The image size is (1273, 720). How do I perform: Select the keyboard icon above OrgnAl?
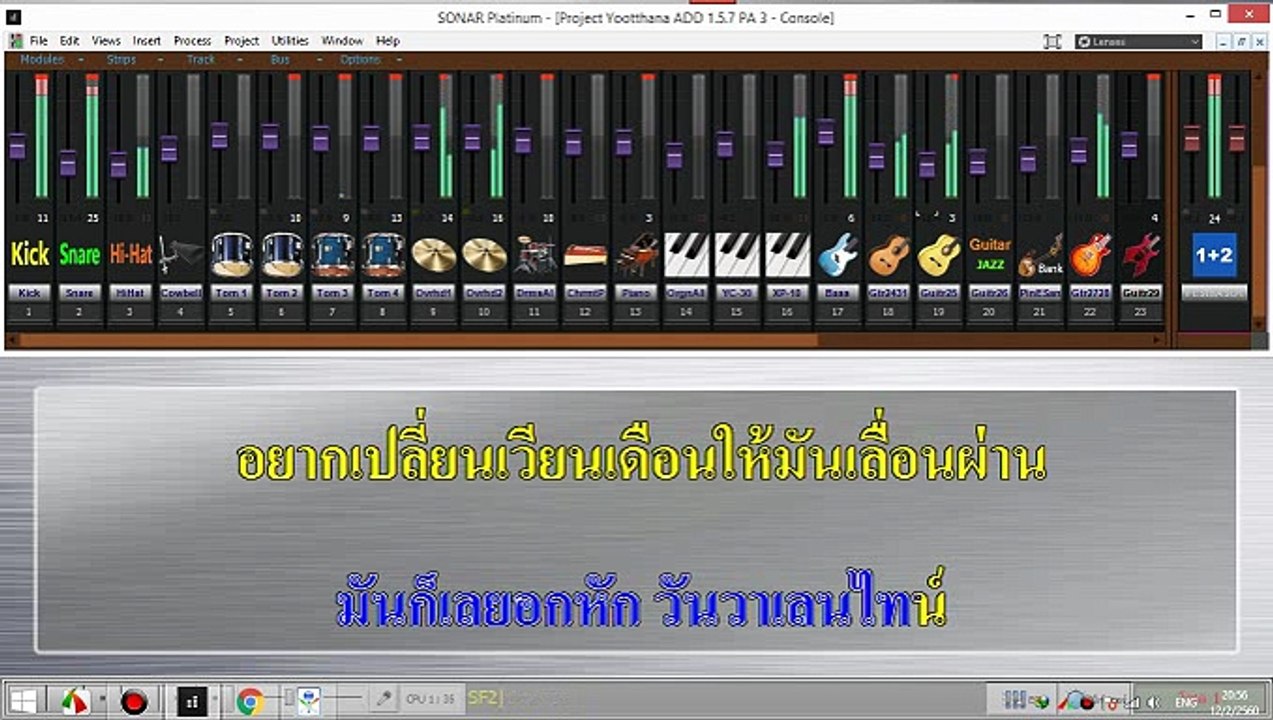(x=686, y=255)
